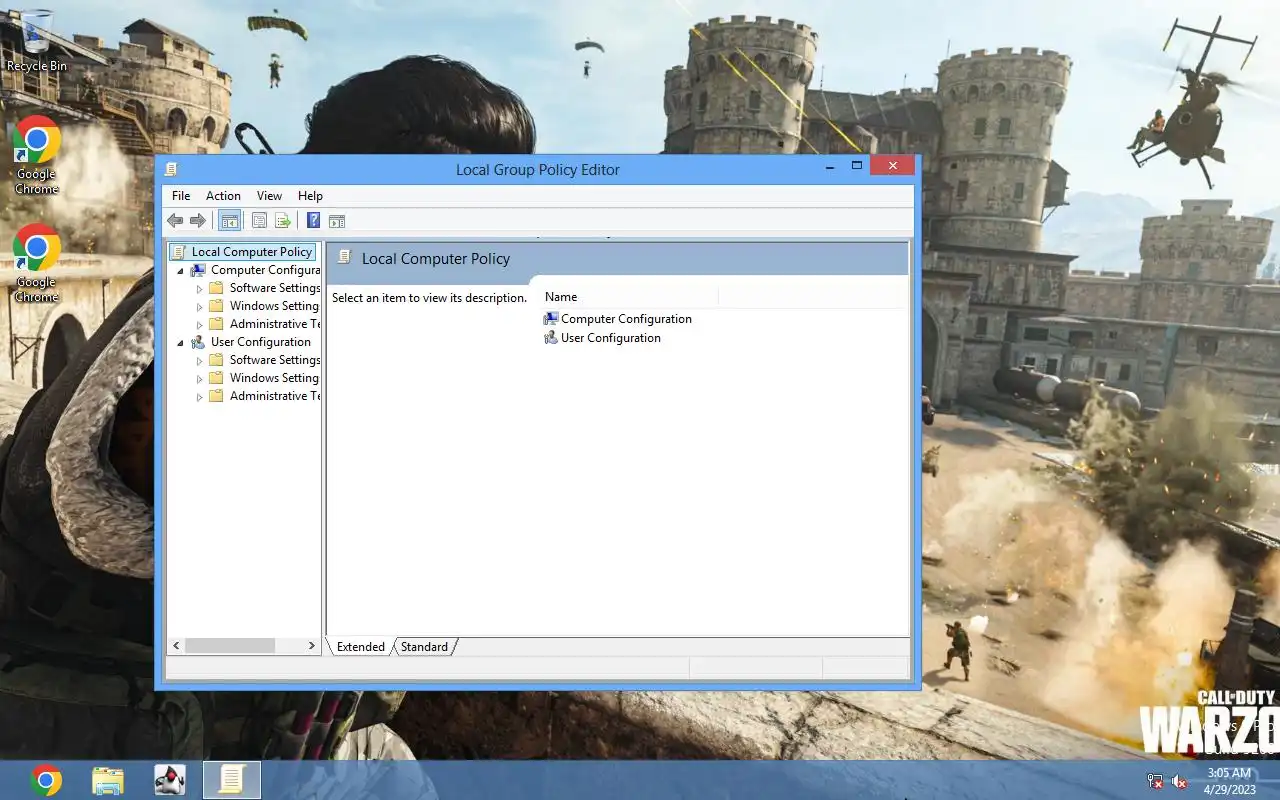
Task: Toggle the Show/Hide Action Pane button
Action: click(x=337, y=221)
